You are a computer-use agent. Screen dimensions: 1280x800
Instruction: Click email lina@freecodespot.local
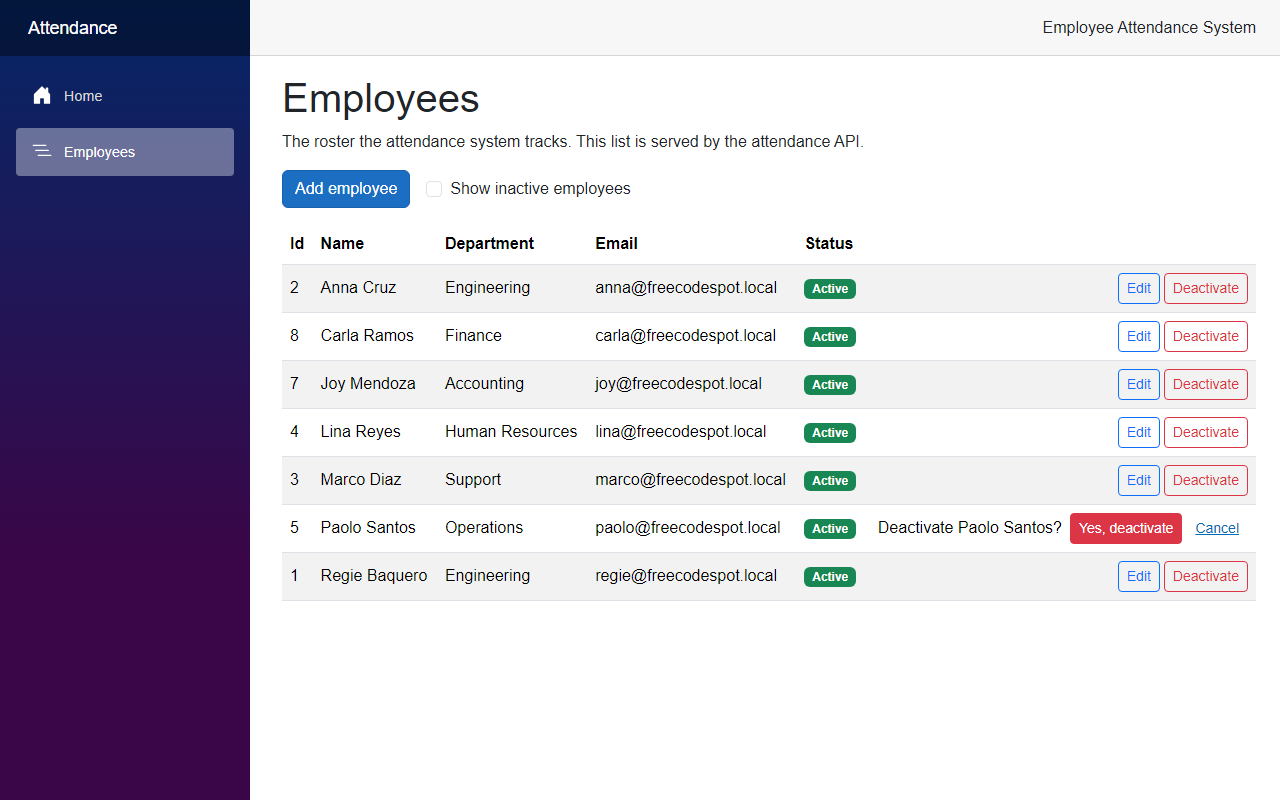(x=681, y=431)
